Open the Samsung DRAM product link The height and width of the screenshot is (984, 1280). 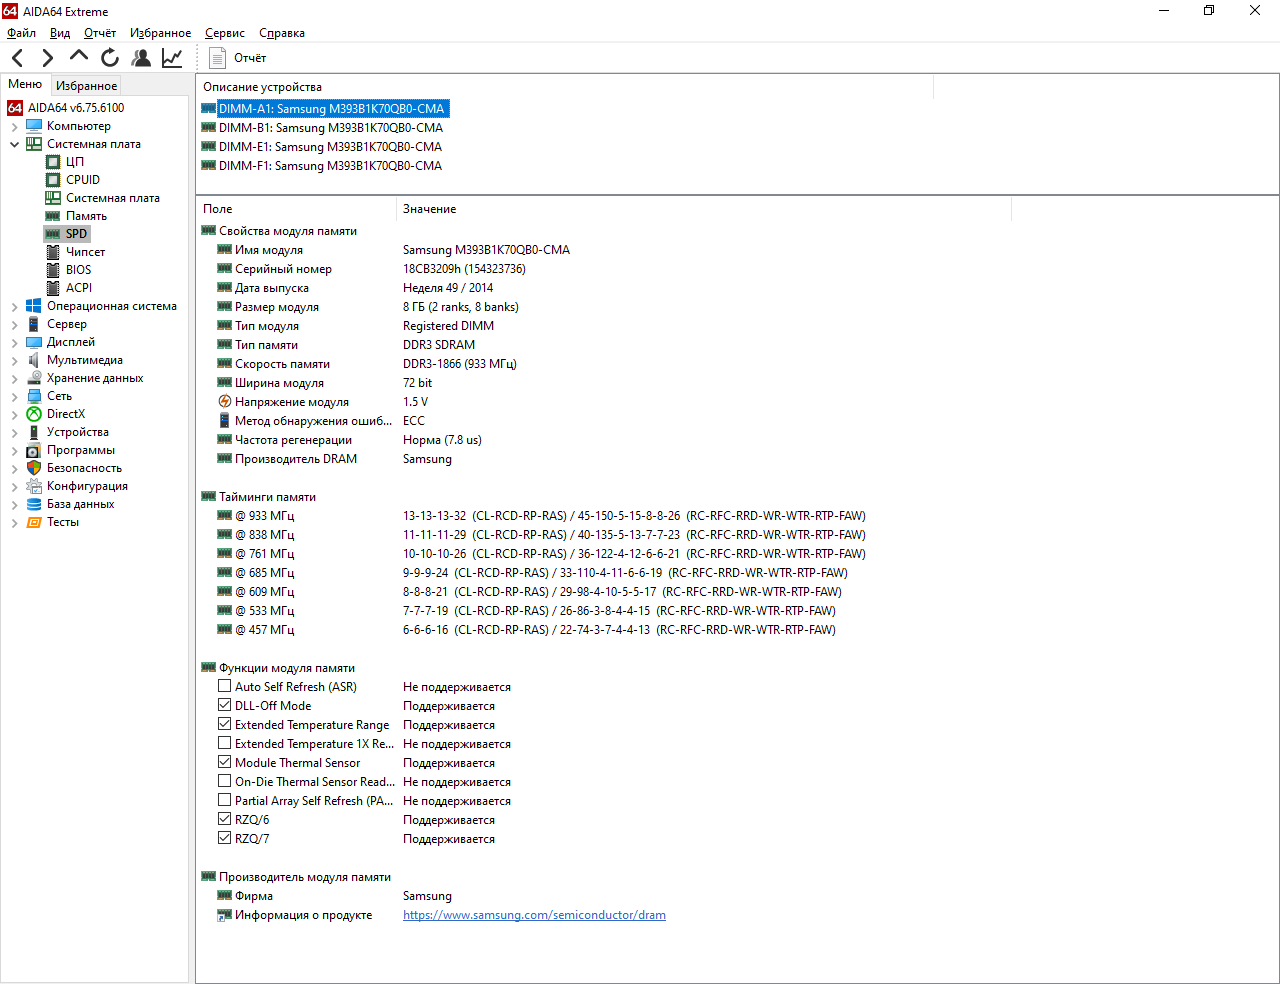[x=534, y=915]
